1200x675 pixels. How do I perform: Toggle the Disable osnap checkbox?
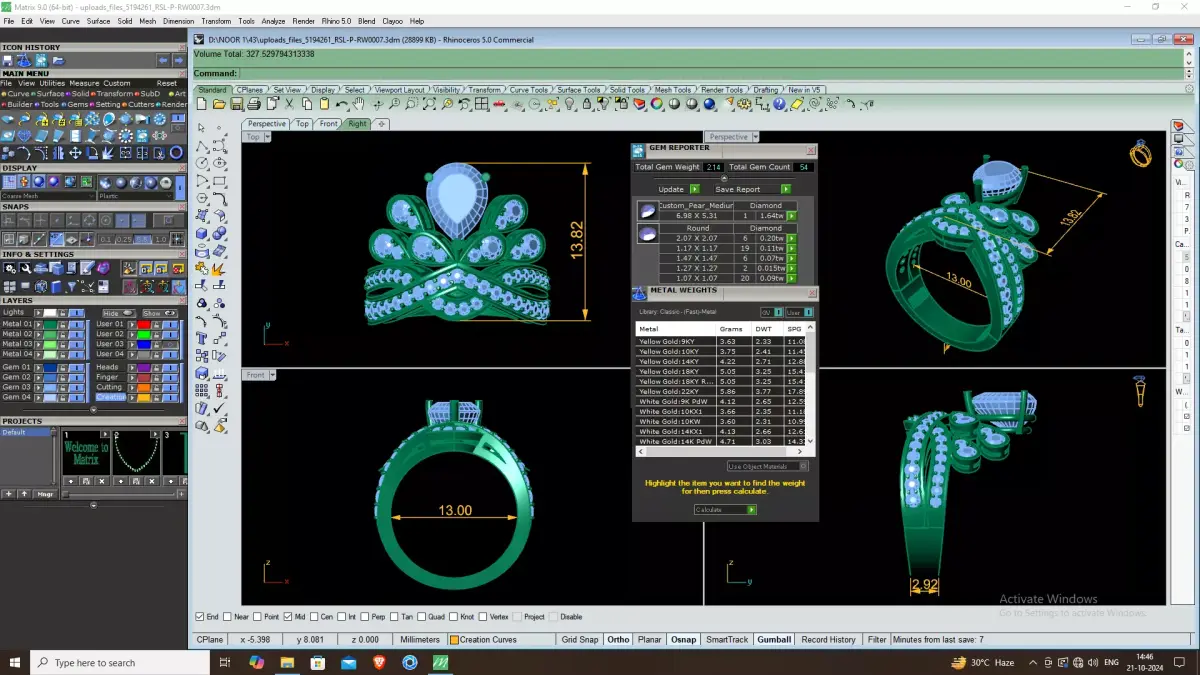point(553,617)
